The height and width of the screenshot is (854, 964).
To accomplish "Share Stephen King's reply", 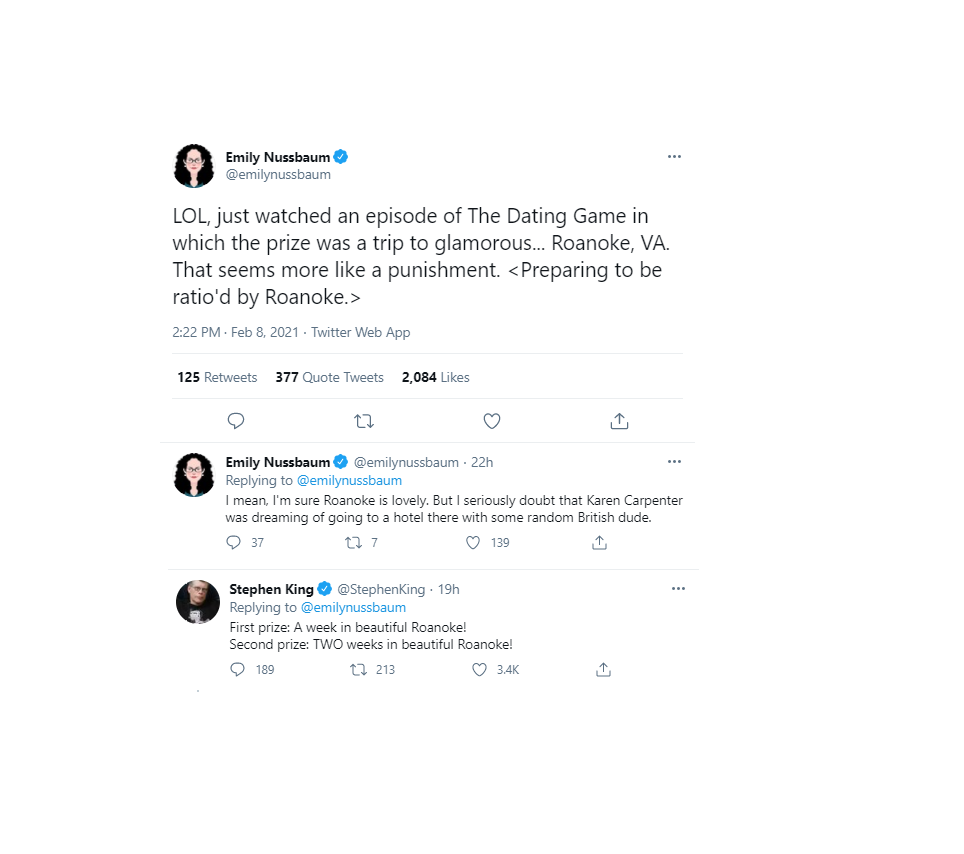I will [603, 670].
